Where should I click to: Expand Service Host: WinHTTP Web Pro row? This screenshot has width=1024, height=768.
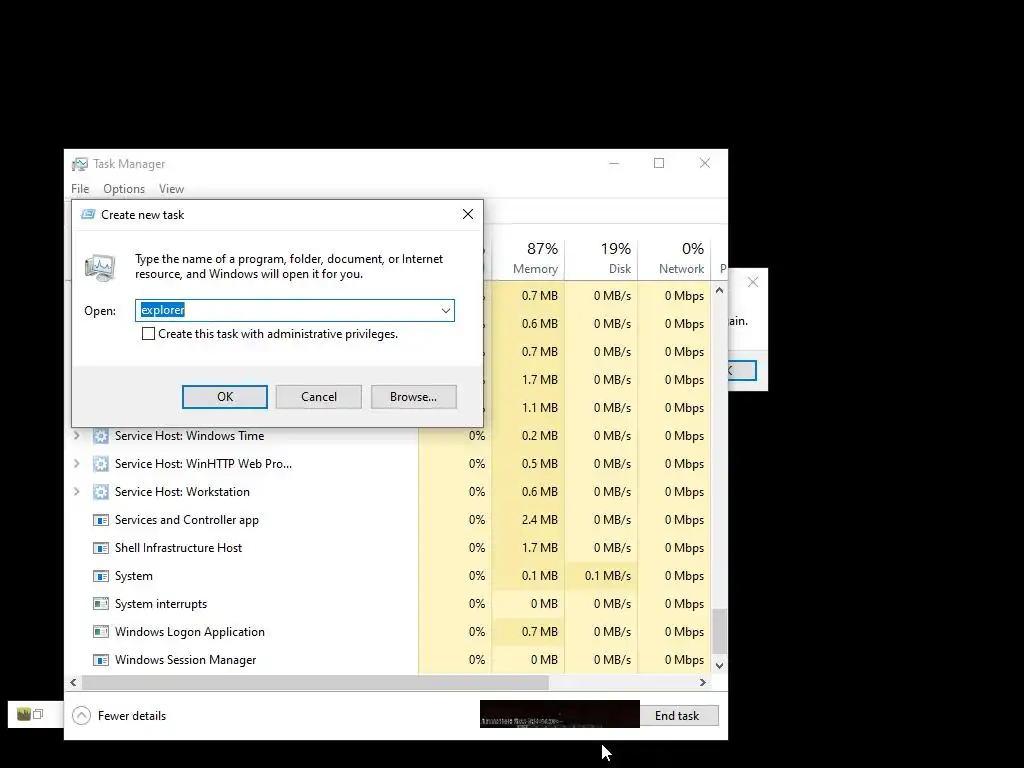point(77,464)
